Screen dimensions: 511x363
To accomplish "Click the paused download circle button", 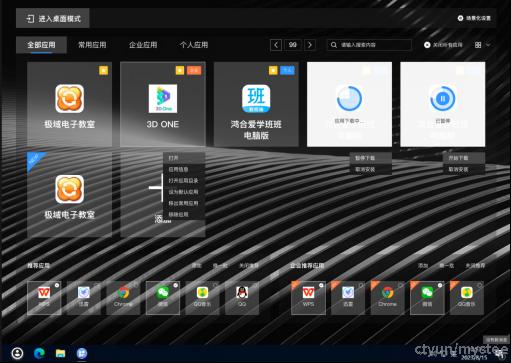I will [442, 99].
